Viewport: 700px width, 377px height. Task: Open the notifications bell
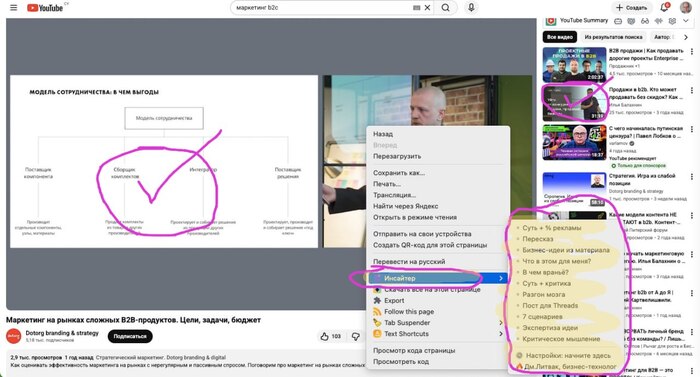[664, 8]
